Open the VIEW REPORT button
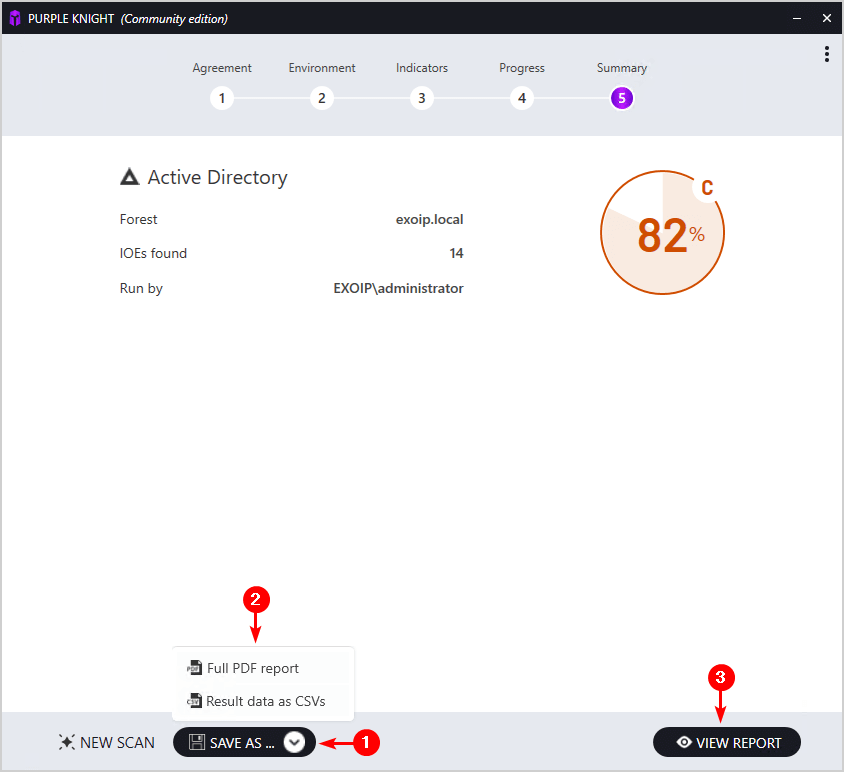The height and width of the screenshot is (772, 844). pyautogui.click(x=727, y=742)
